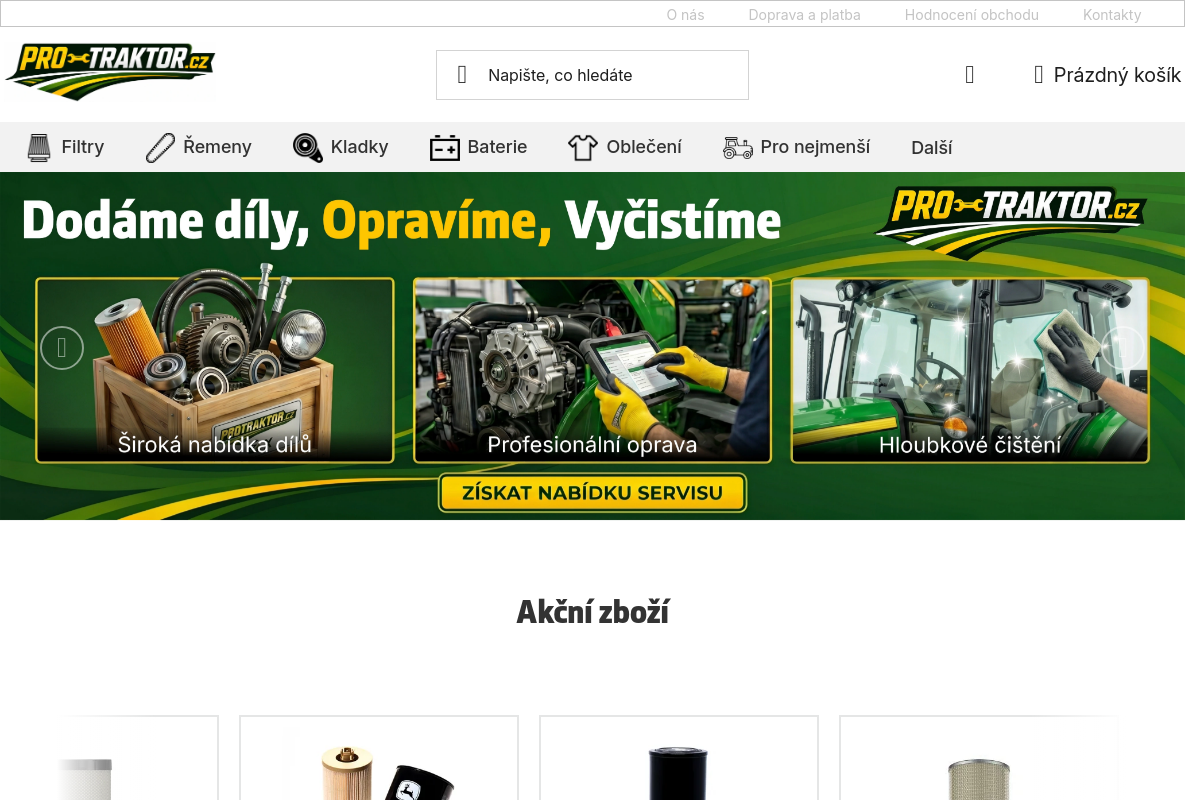Click the search magnifier icon in search box
The height and width of the screenshot is (800, 1200).
(462, 75)
